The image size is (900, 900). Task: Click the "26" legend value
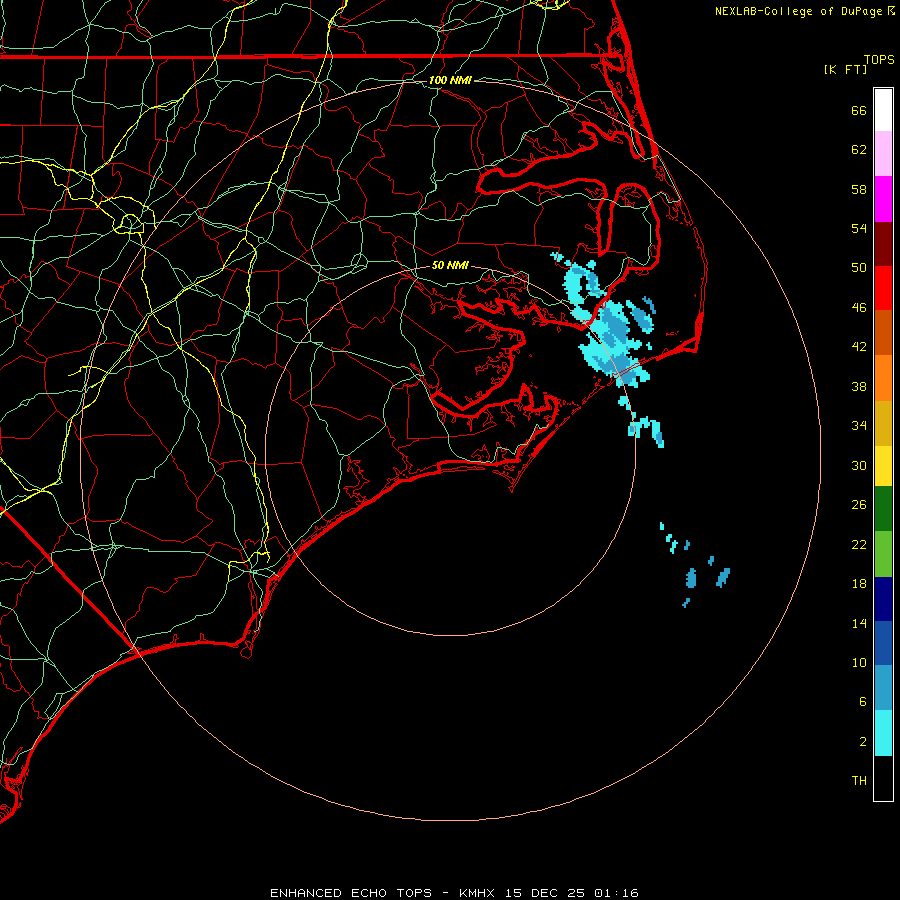pos(859,505)
